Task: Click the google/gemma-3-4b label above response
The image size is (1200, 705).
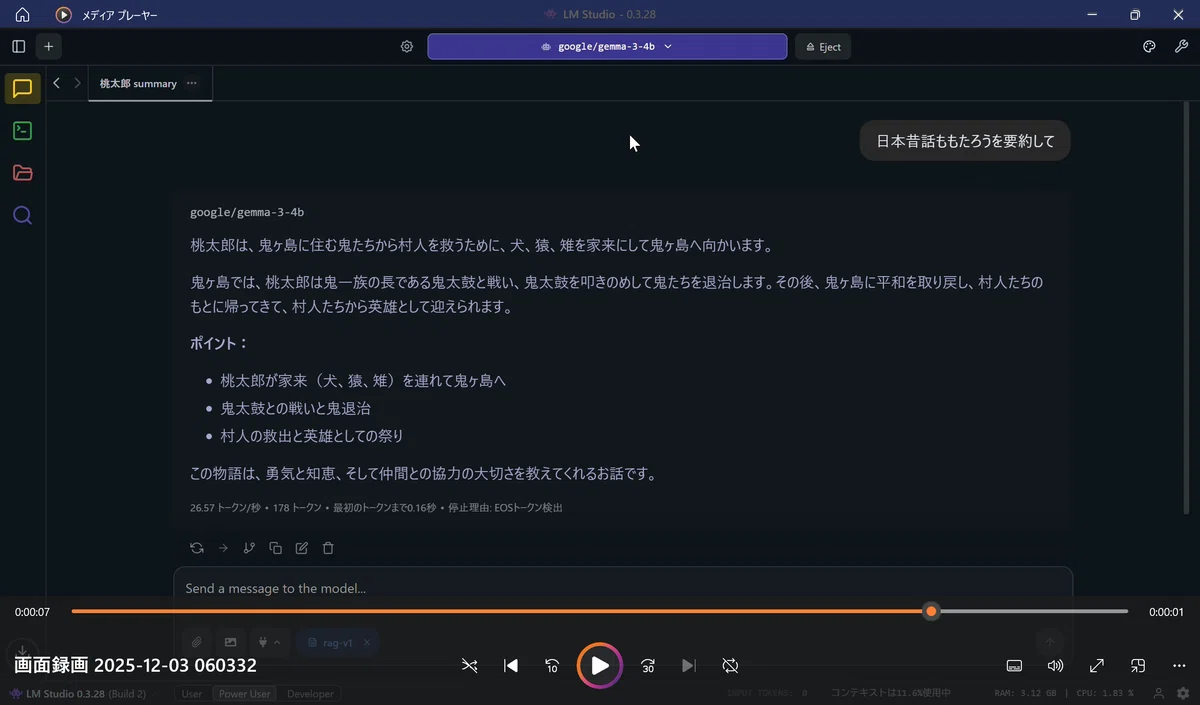Action: point(247,212)
